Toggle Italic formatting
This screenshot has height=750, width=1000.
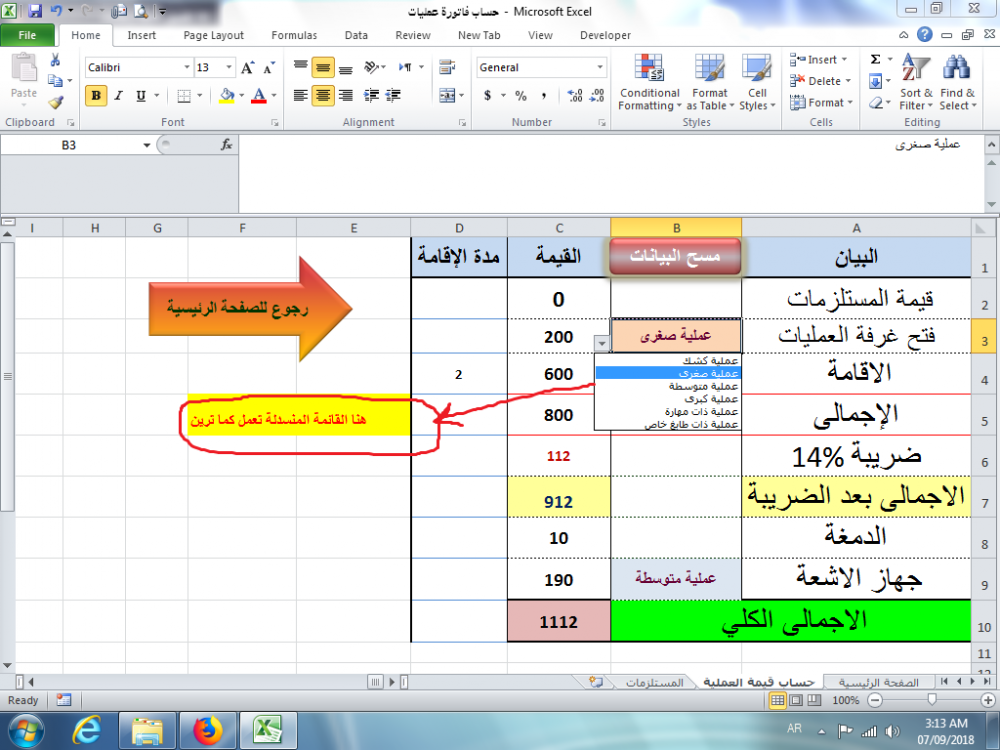click(119, 96)
